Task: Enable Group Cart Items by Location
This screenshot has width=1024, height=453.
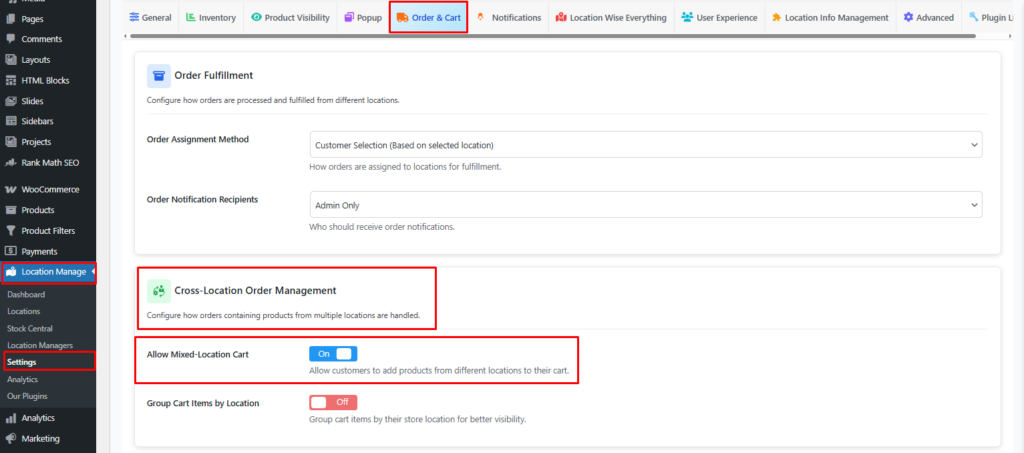Action: tap(333, 402)
